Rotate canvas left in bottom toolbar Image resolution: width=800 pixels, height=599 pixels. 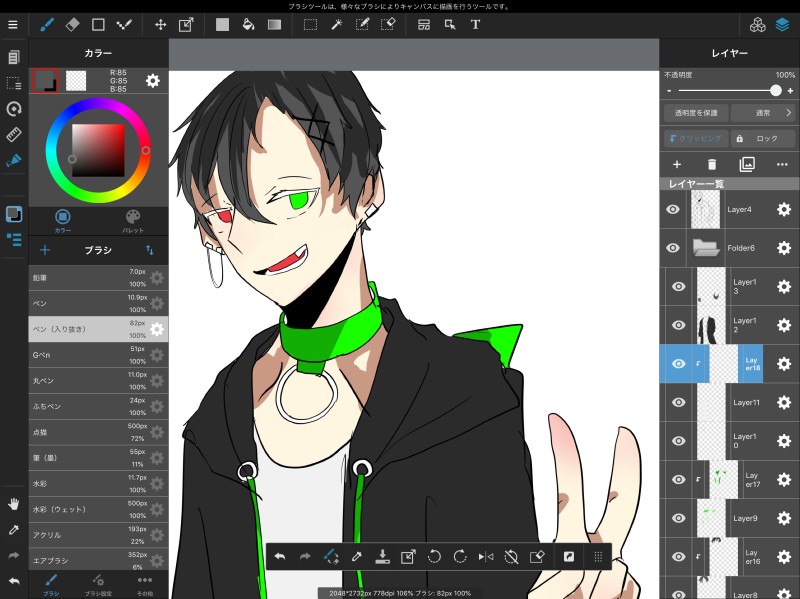coord(434,556)
